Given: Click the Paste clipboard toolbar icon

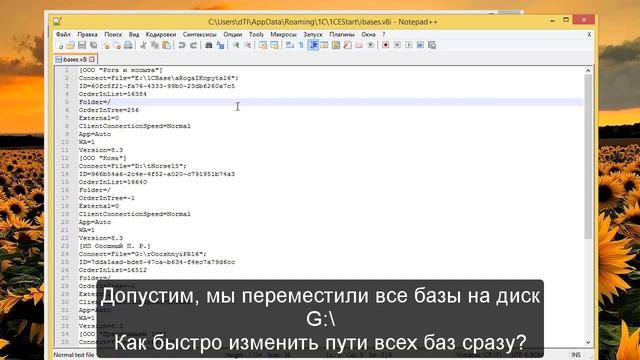Looking at the screenshot, I should pyautogui.click(x=167, y=45).
